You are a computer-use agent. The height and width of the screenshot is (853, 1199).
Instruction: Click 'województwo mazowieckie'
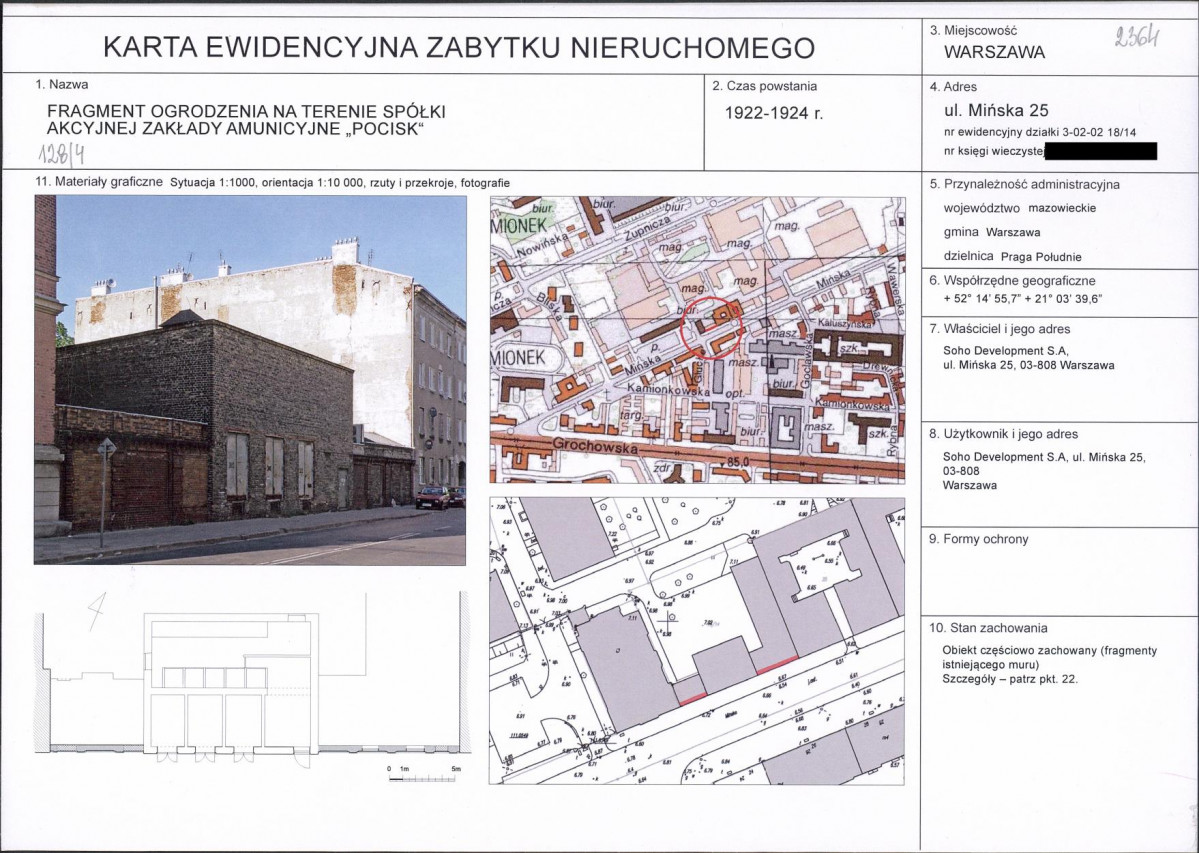[1020, 208]
